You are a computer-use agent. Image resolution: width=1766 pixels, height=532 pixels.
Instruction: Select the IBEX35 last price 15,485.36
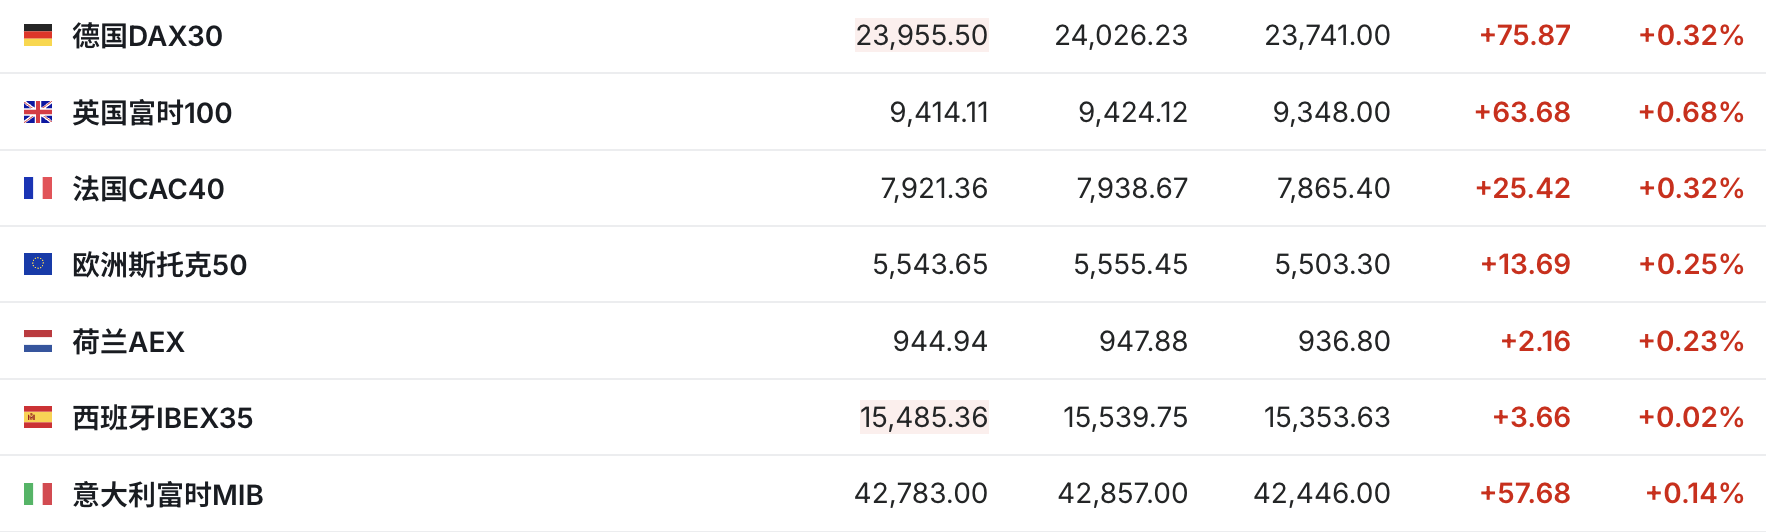(x=923, y=417)
